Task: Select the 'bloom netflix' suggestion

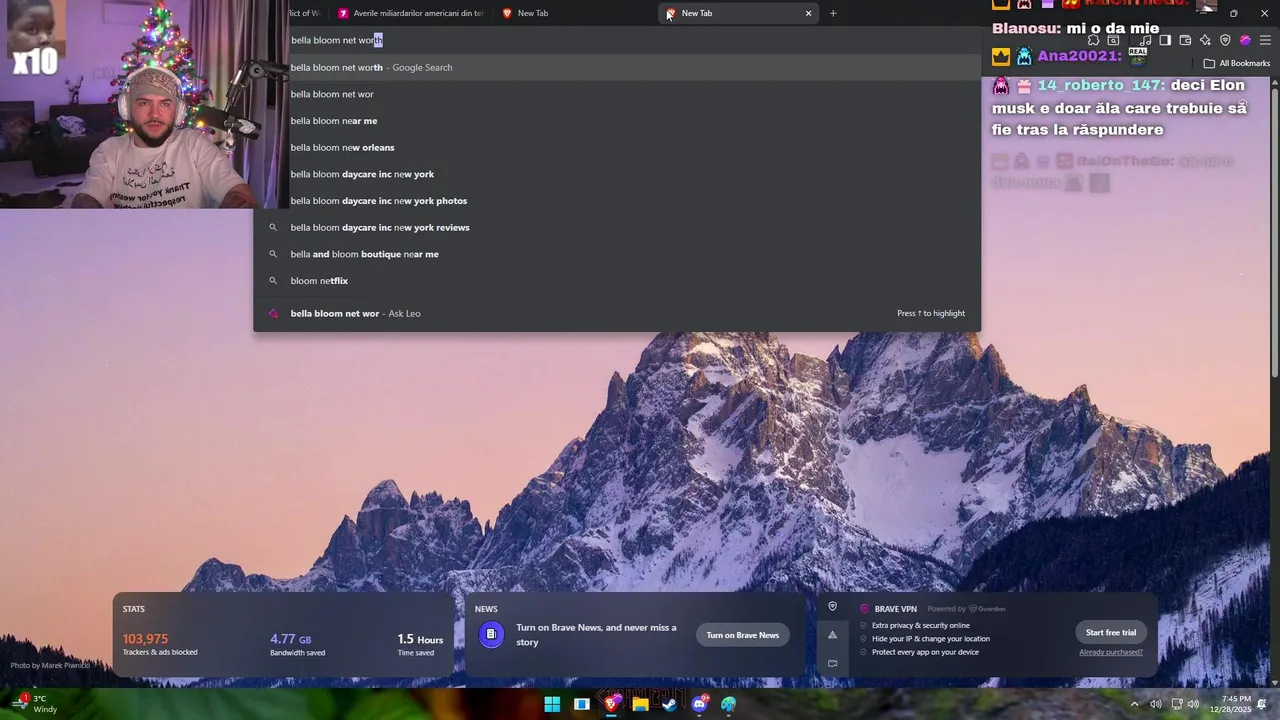Action: pos(617,281)
